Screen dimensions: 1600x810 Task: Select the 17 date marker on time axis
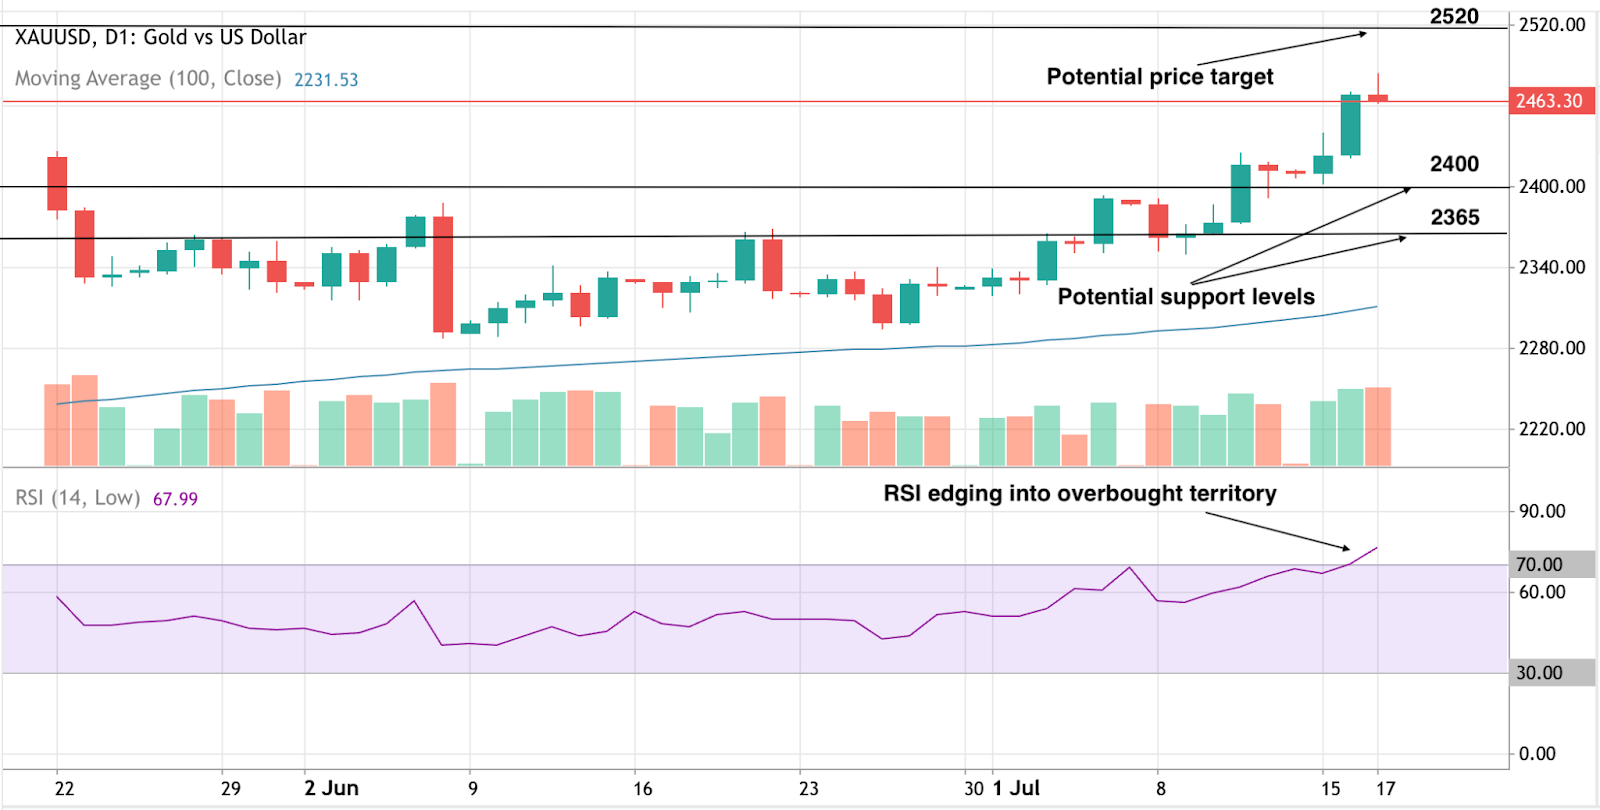pos(1385,788)
